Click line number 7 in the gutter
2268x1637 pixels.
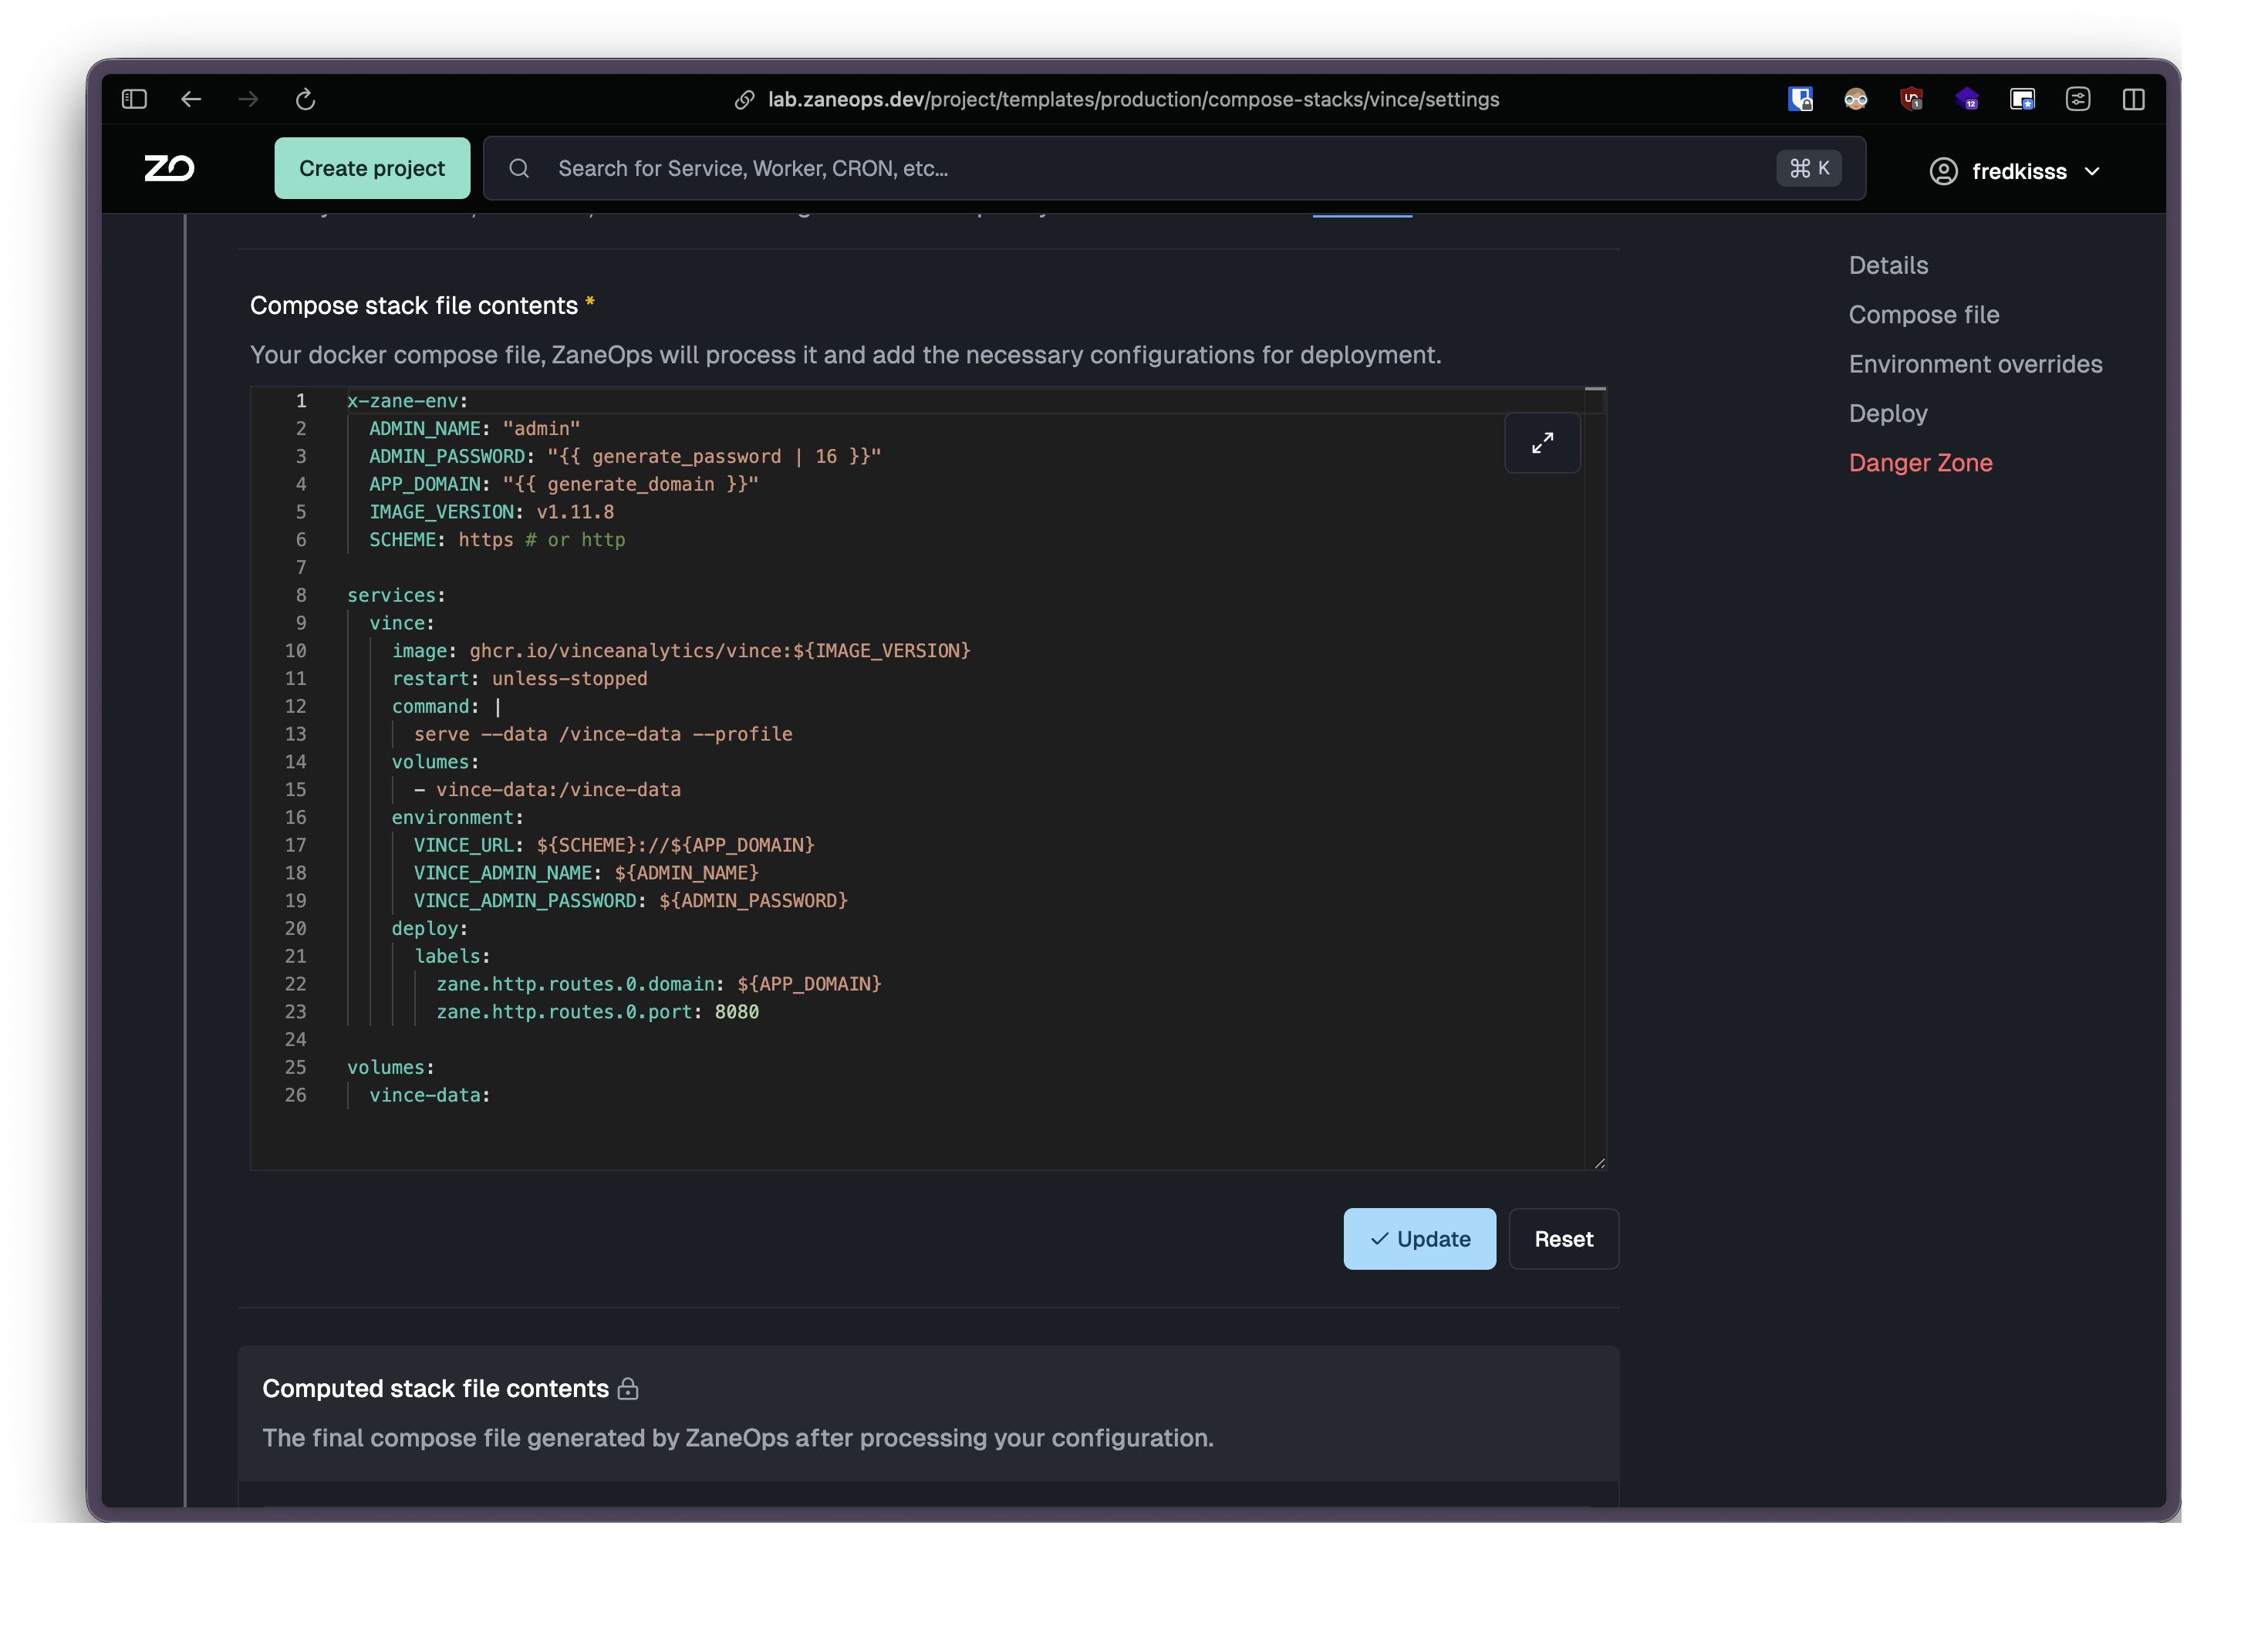[301, 567]
